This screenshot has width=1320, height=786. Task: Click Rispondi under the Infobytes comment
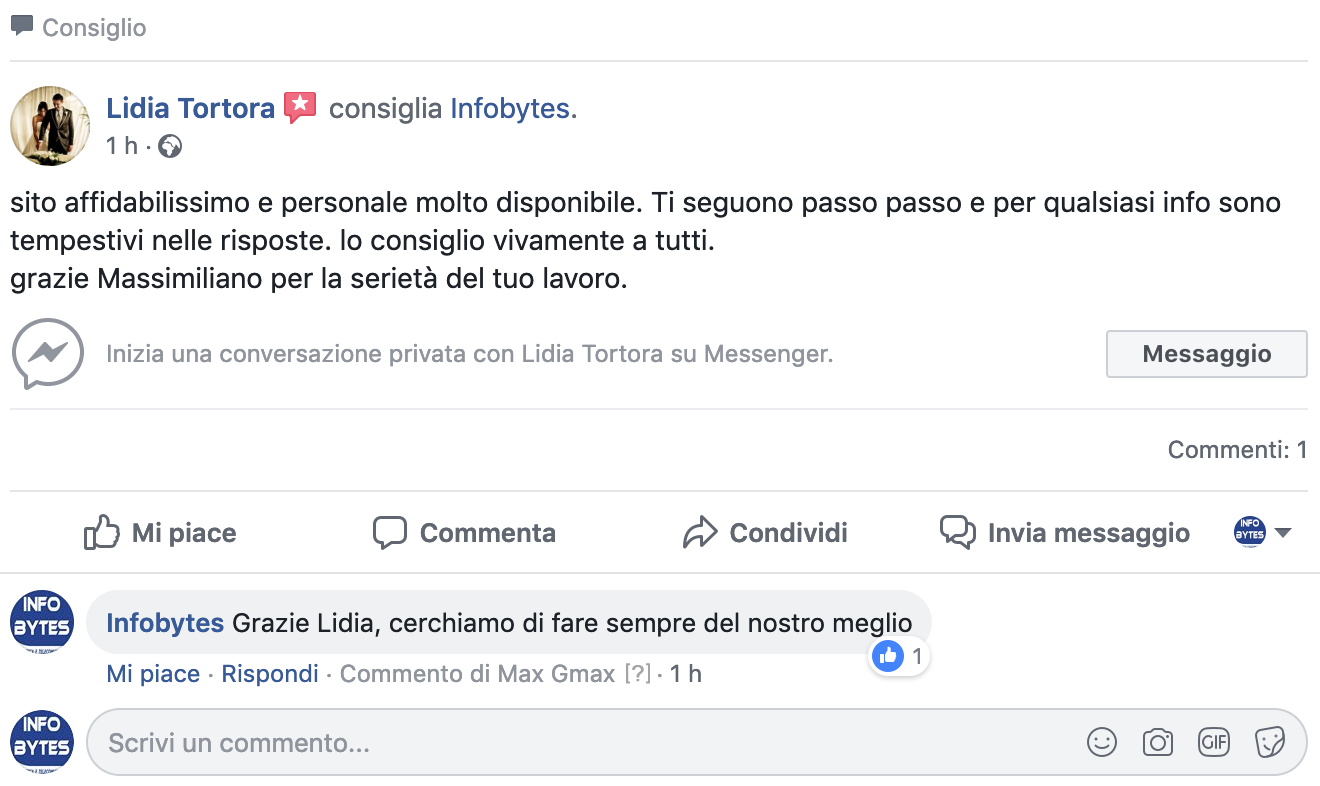(x=270, y=674)
